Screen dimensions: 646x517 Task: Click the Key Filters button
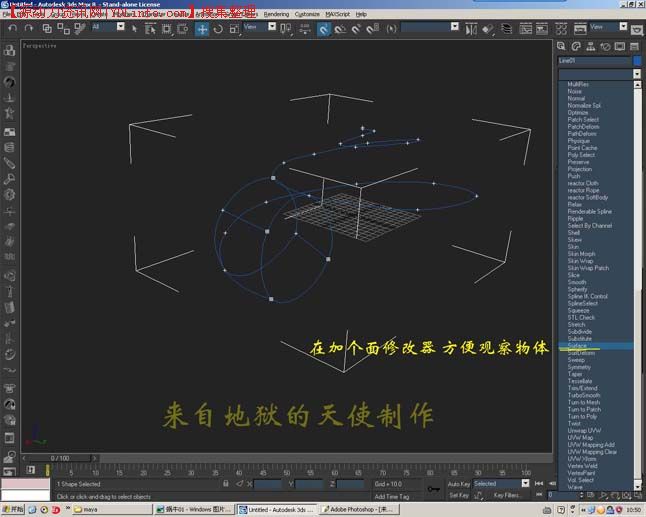tap(508, 495)
